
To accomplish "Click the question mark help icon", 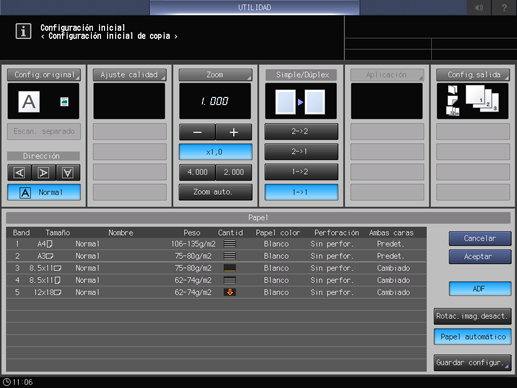I will click(x=504, y=7).
